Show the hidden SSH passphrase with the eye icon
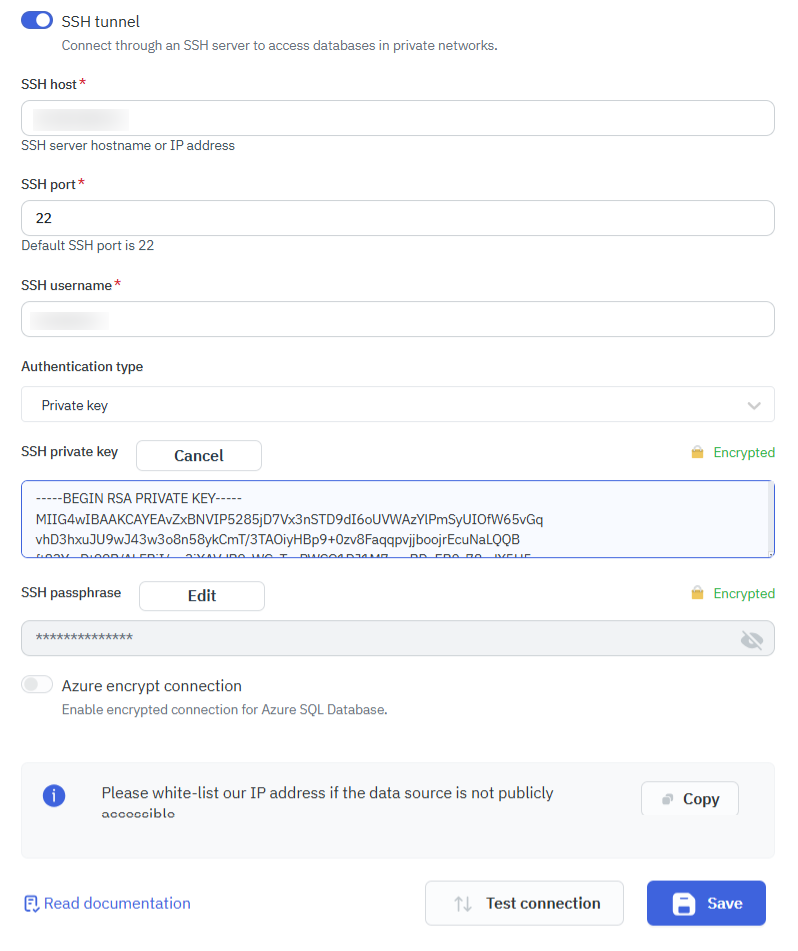 [x=752, y=639]
